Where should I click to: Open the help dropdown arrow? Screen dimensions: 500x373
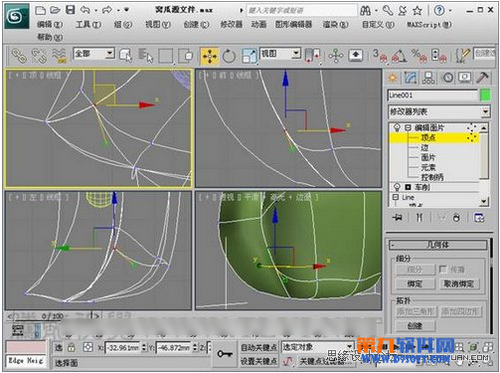click(450, 11)
